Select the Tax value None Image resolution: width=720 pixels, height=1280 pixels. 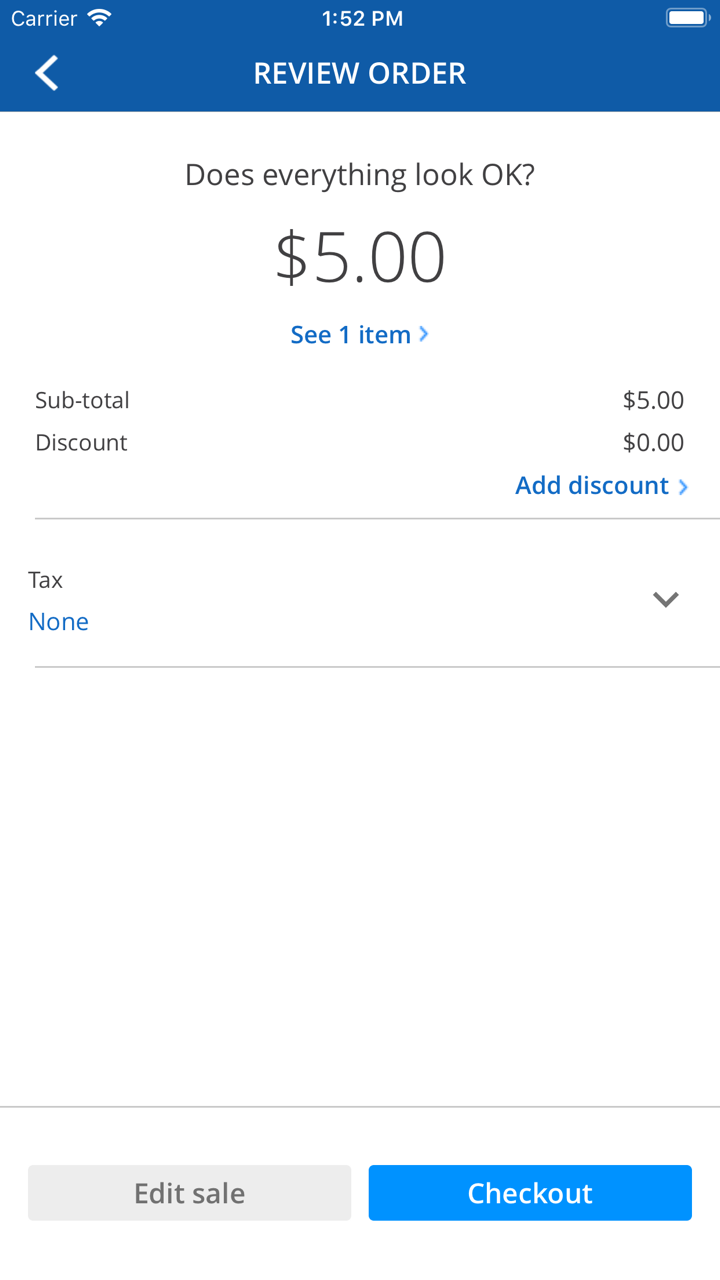59,622
